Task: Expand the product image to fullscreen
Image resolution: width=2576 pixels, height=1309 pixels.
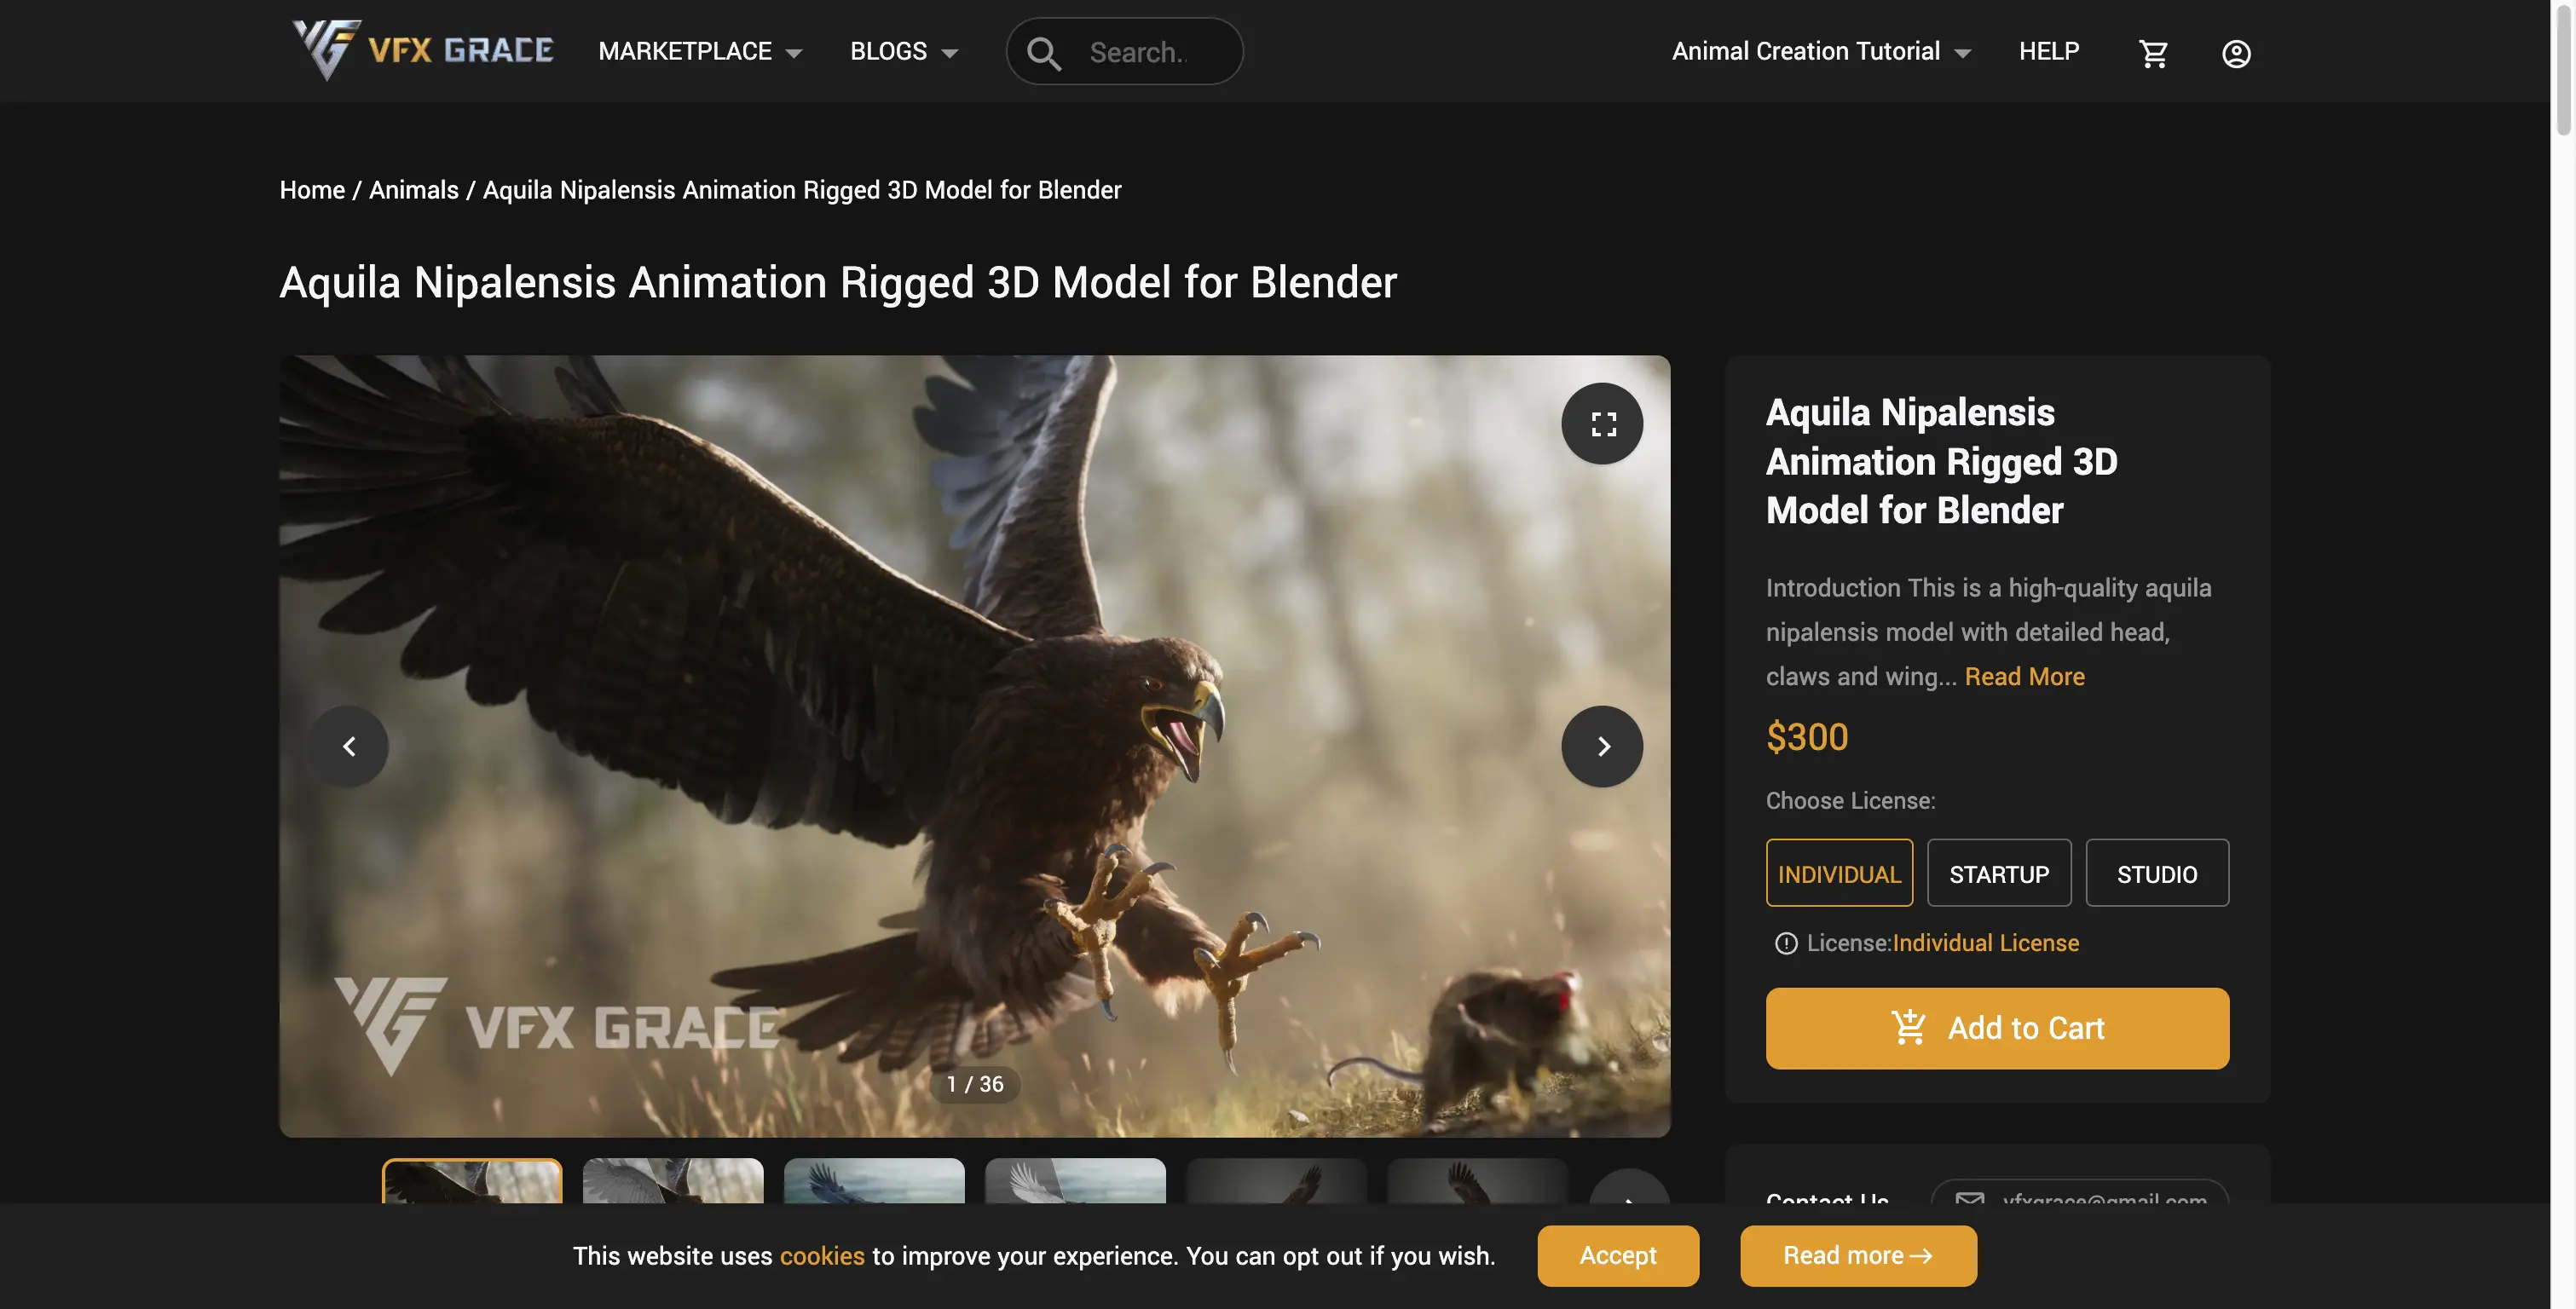Action: 1601,423
